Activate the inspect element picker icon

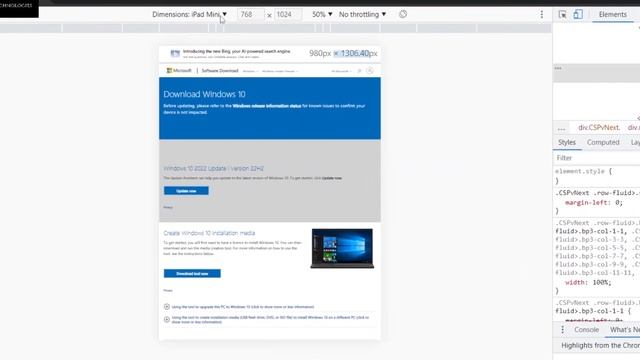pos(562,14)
